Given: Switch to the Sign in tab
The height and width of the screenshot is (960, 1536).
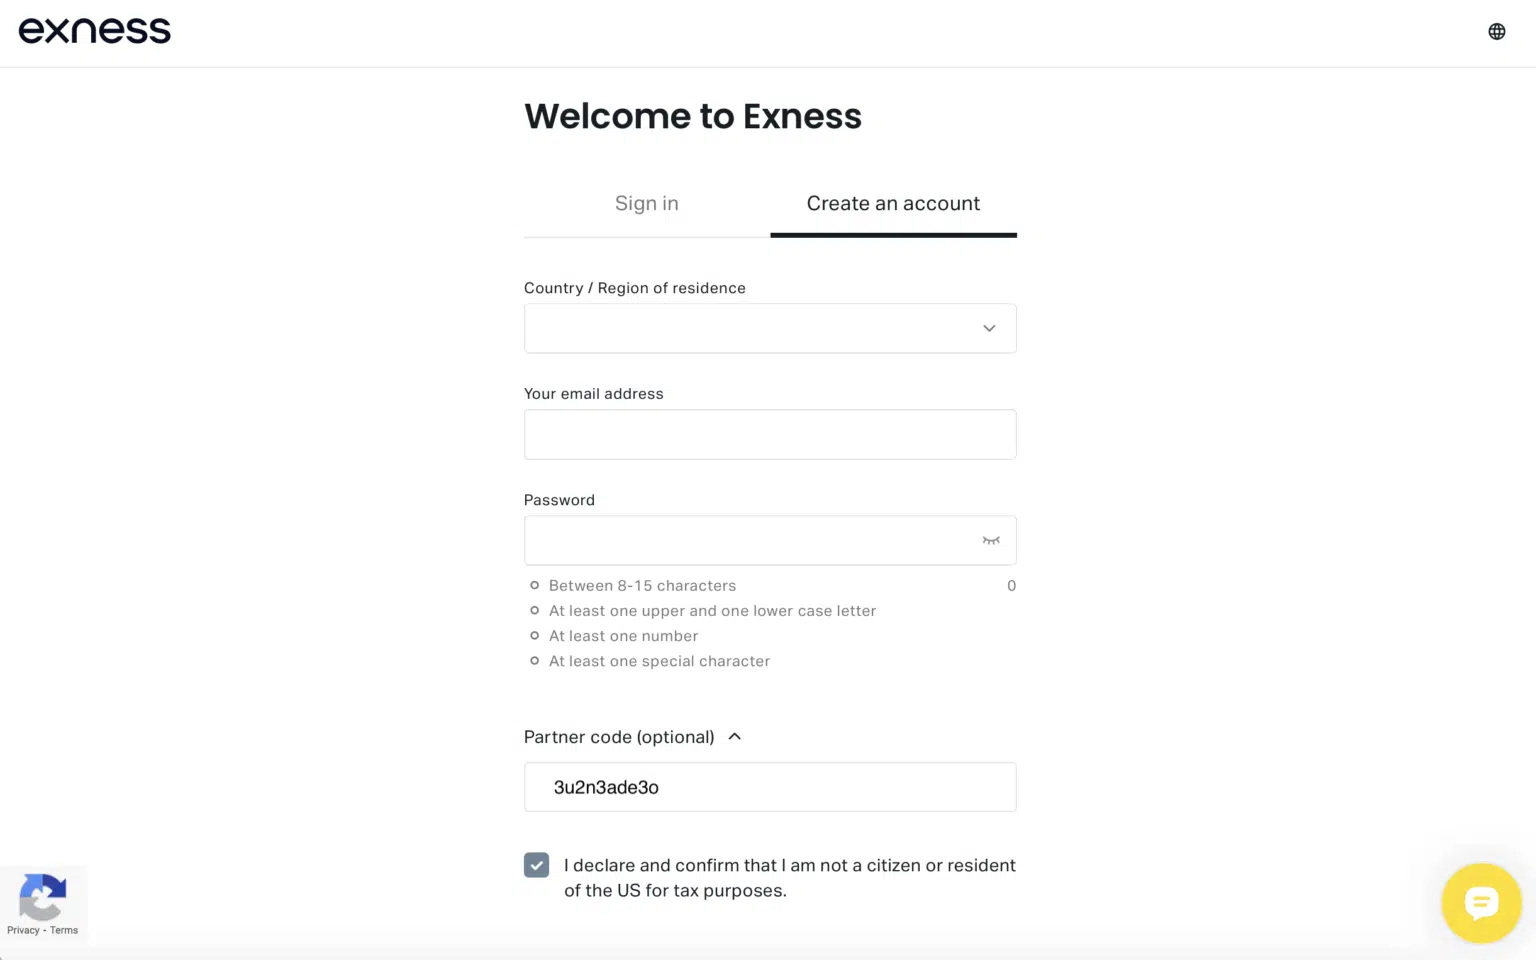Looking at the screenshot, I should pyautogui.click(x=646, y=203).
